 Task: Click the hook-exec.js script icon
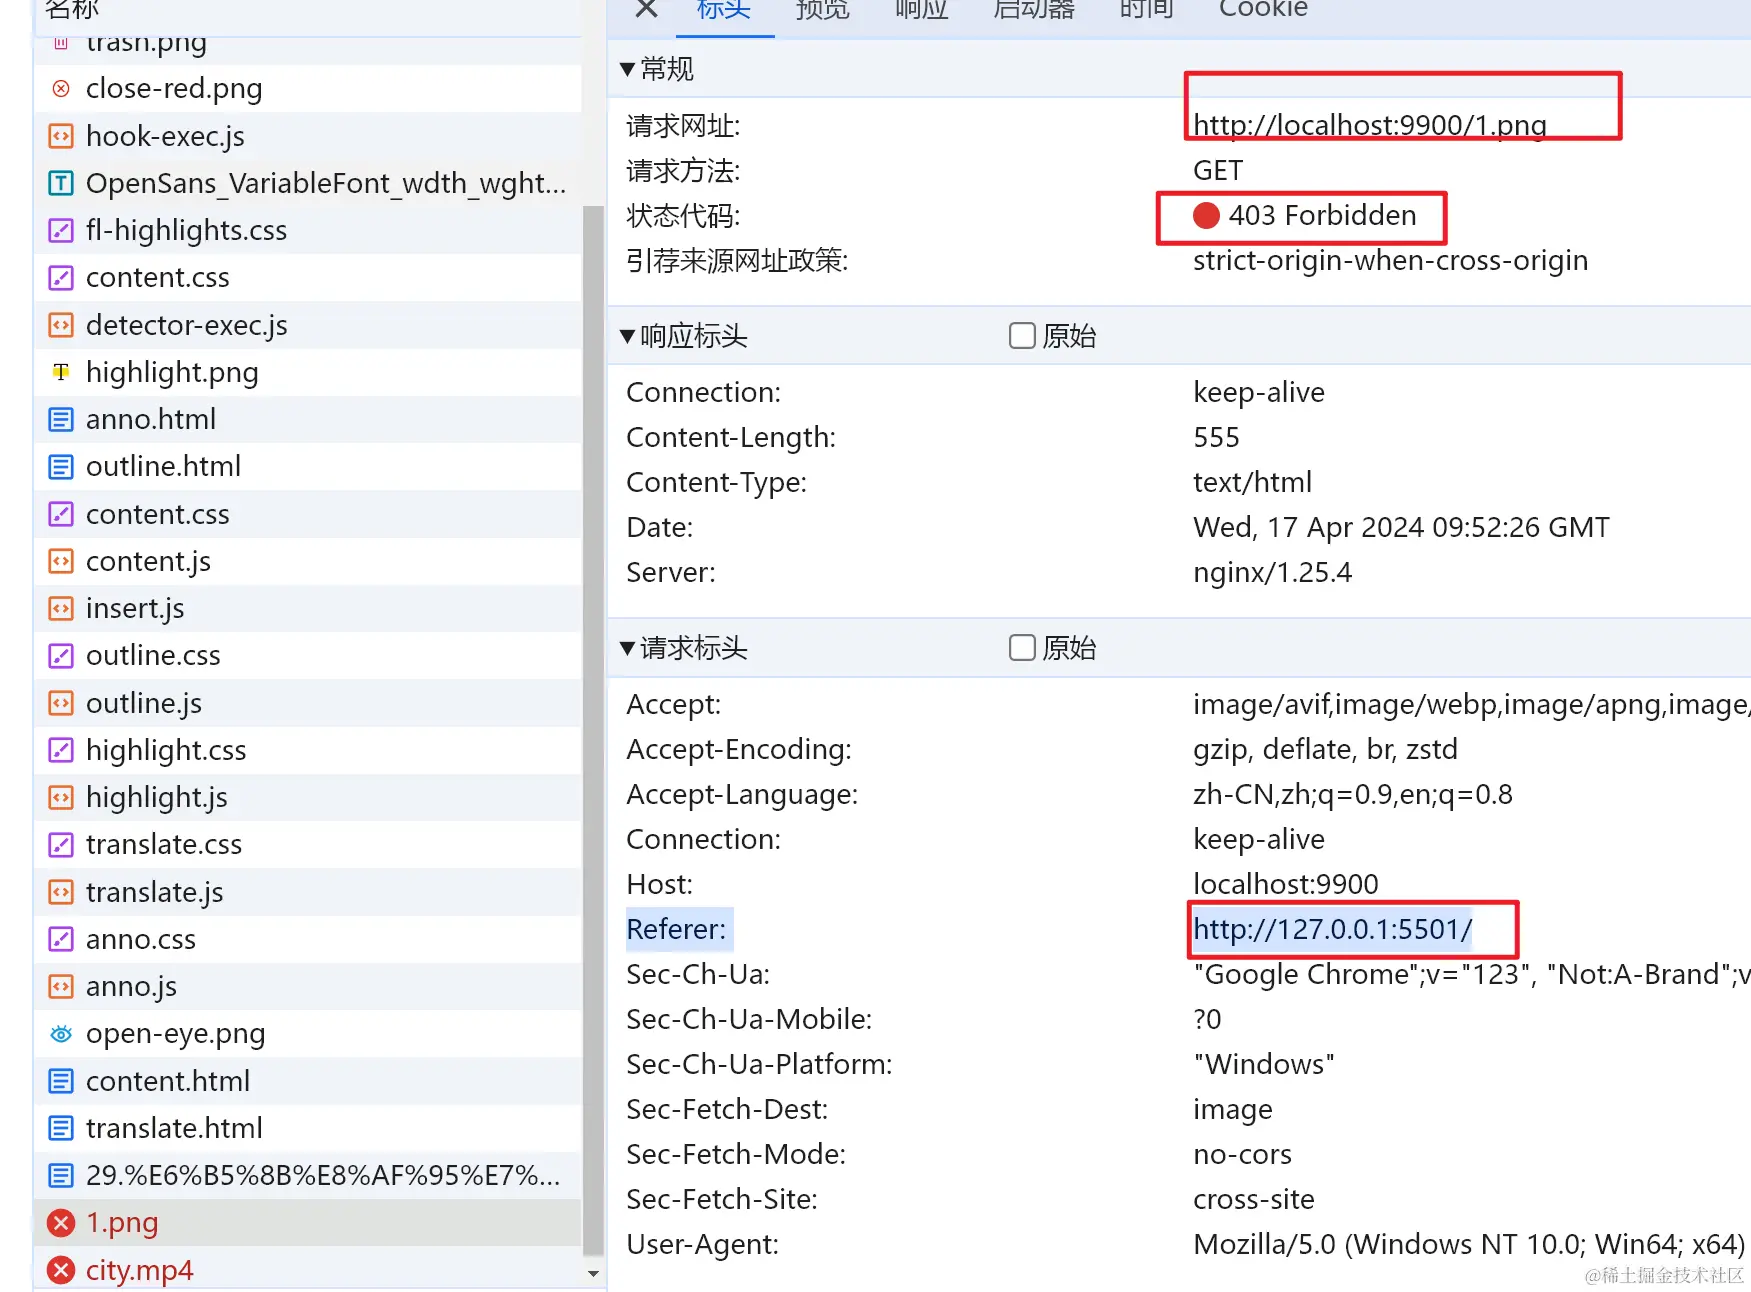click(61, 136)
